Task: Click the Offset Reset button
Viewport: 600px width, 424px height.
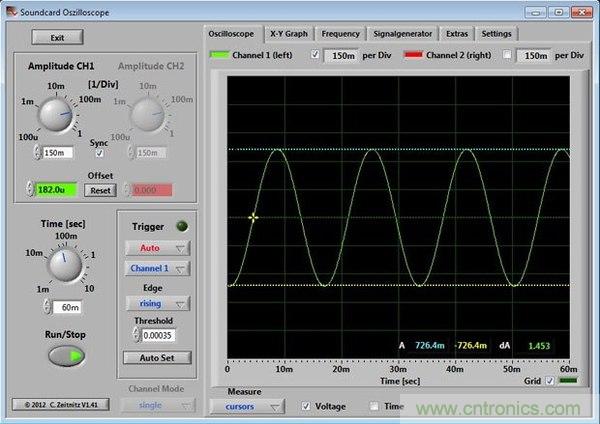Action: click(x=99, y=189)
